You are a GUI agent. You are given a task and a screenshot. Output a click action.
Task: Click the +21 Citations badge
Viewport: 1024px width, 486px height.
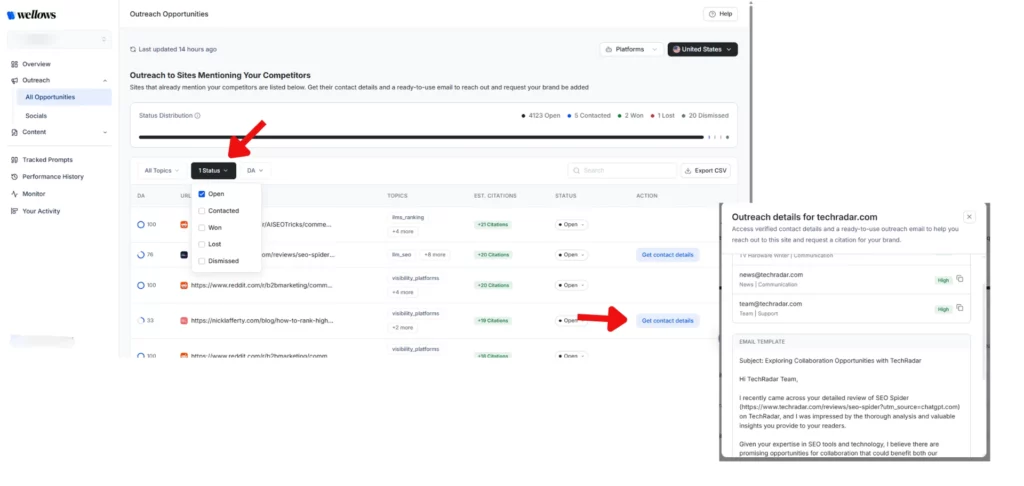492,225
